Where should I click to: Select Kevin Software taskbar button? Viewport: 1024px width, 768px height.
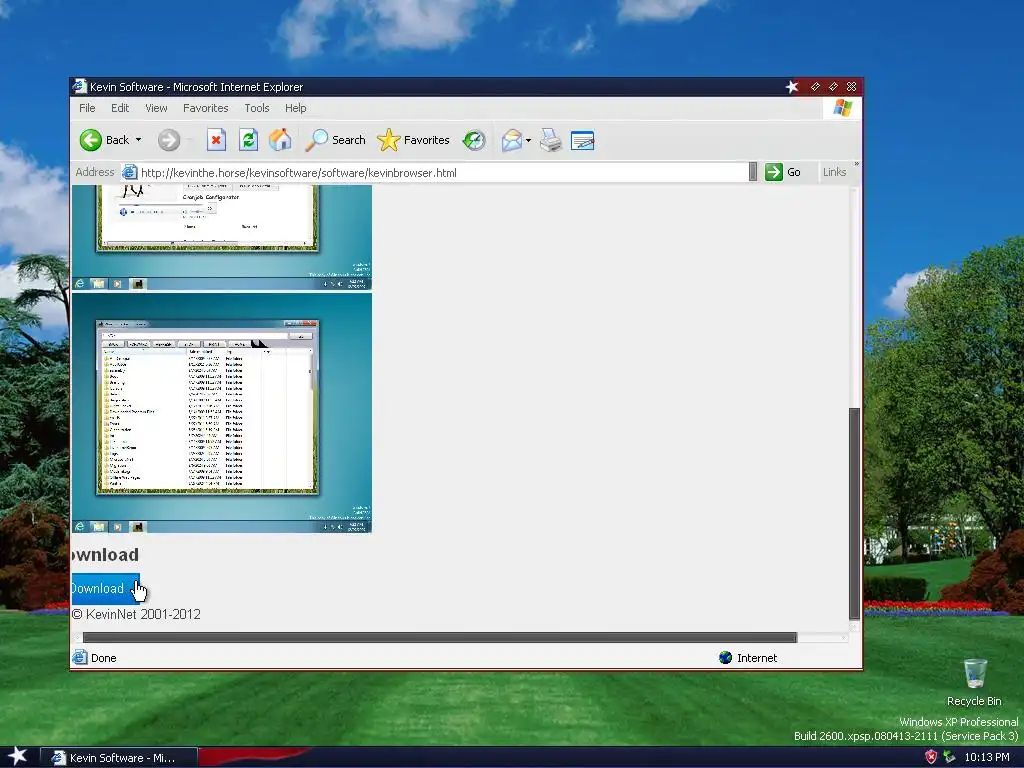[x=118, y=758]
